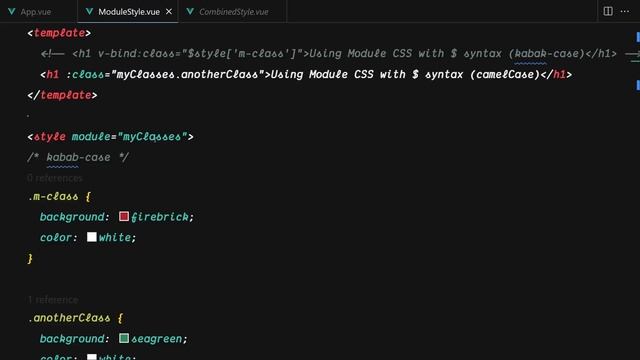
Task: Click the 'module' attribute in style tag
Action: pos(91,137)
